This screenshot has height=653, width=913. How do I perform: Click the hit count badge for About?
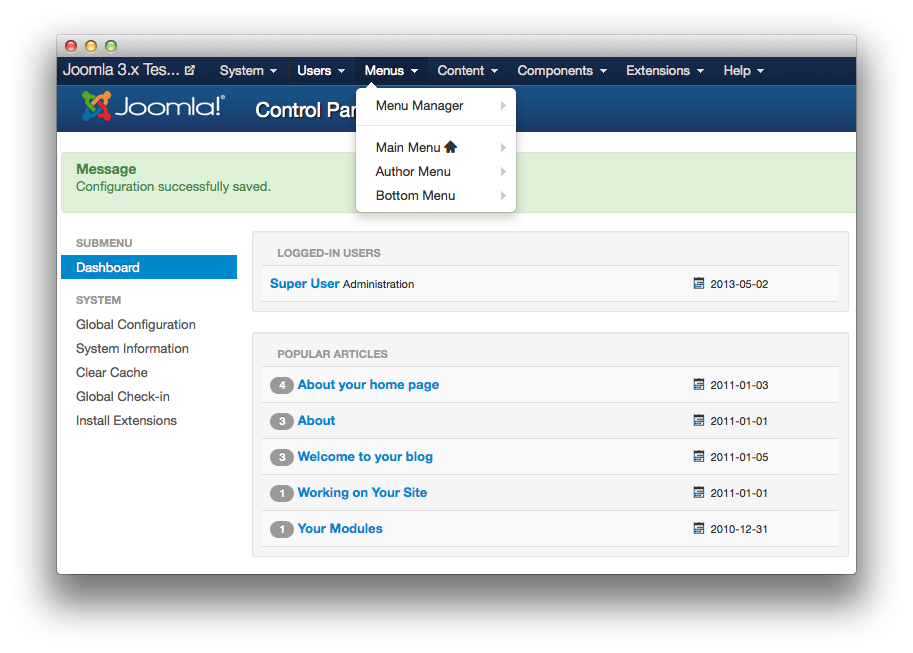[282, 421]
